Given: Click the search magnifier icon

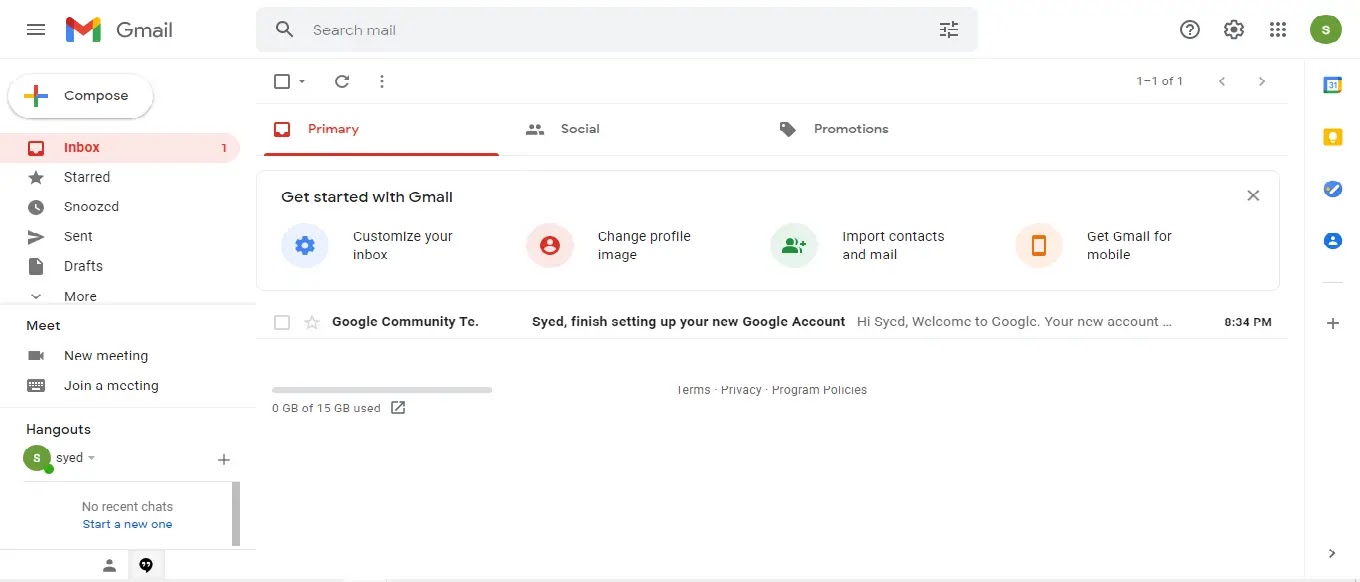Looking at the screenshot, I should 285,30.
